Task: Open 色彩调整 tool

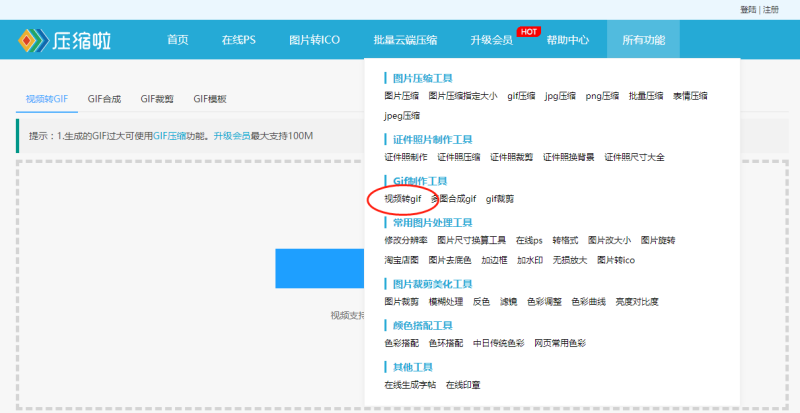Action: [544, 302]
